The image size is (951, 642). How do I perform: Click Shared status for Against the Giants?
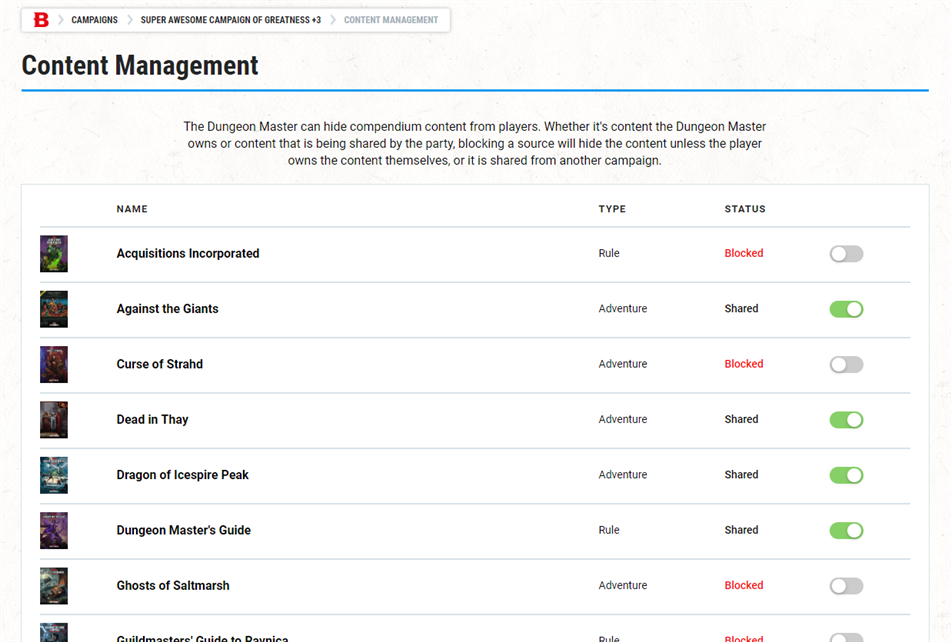pyautogui.click(x=741, y=309)
